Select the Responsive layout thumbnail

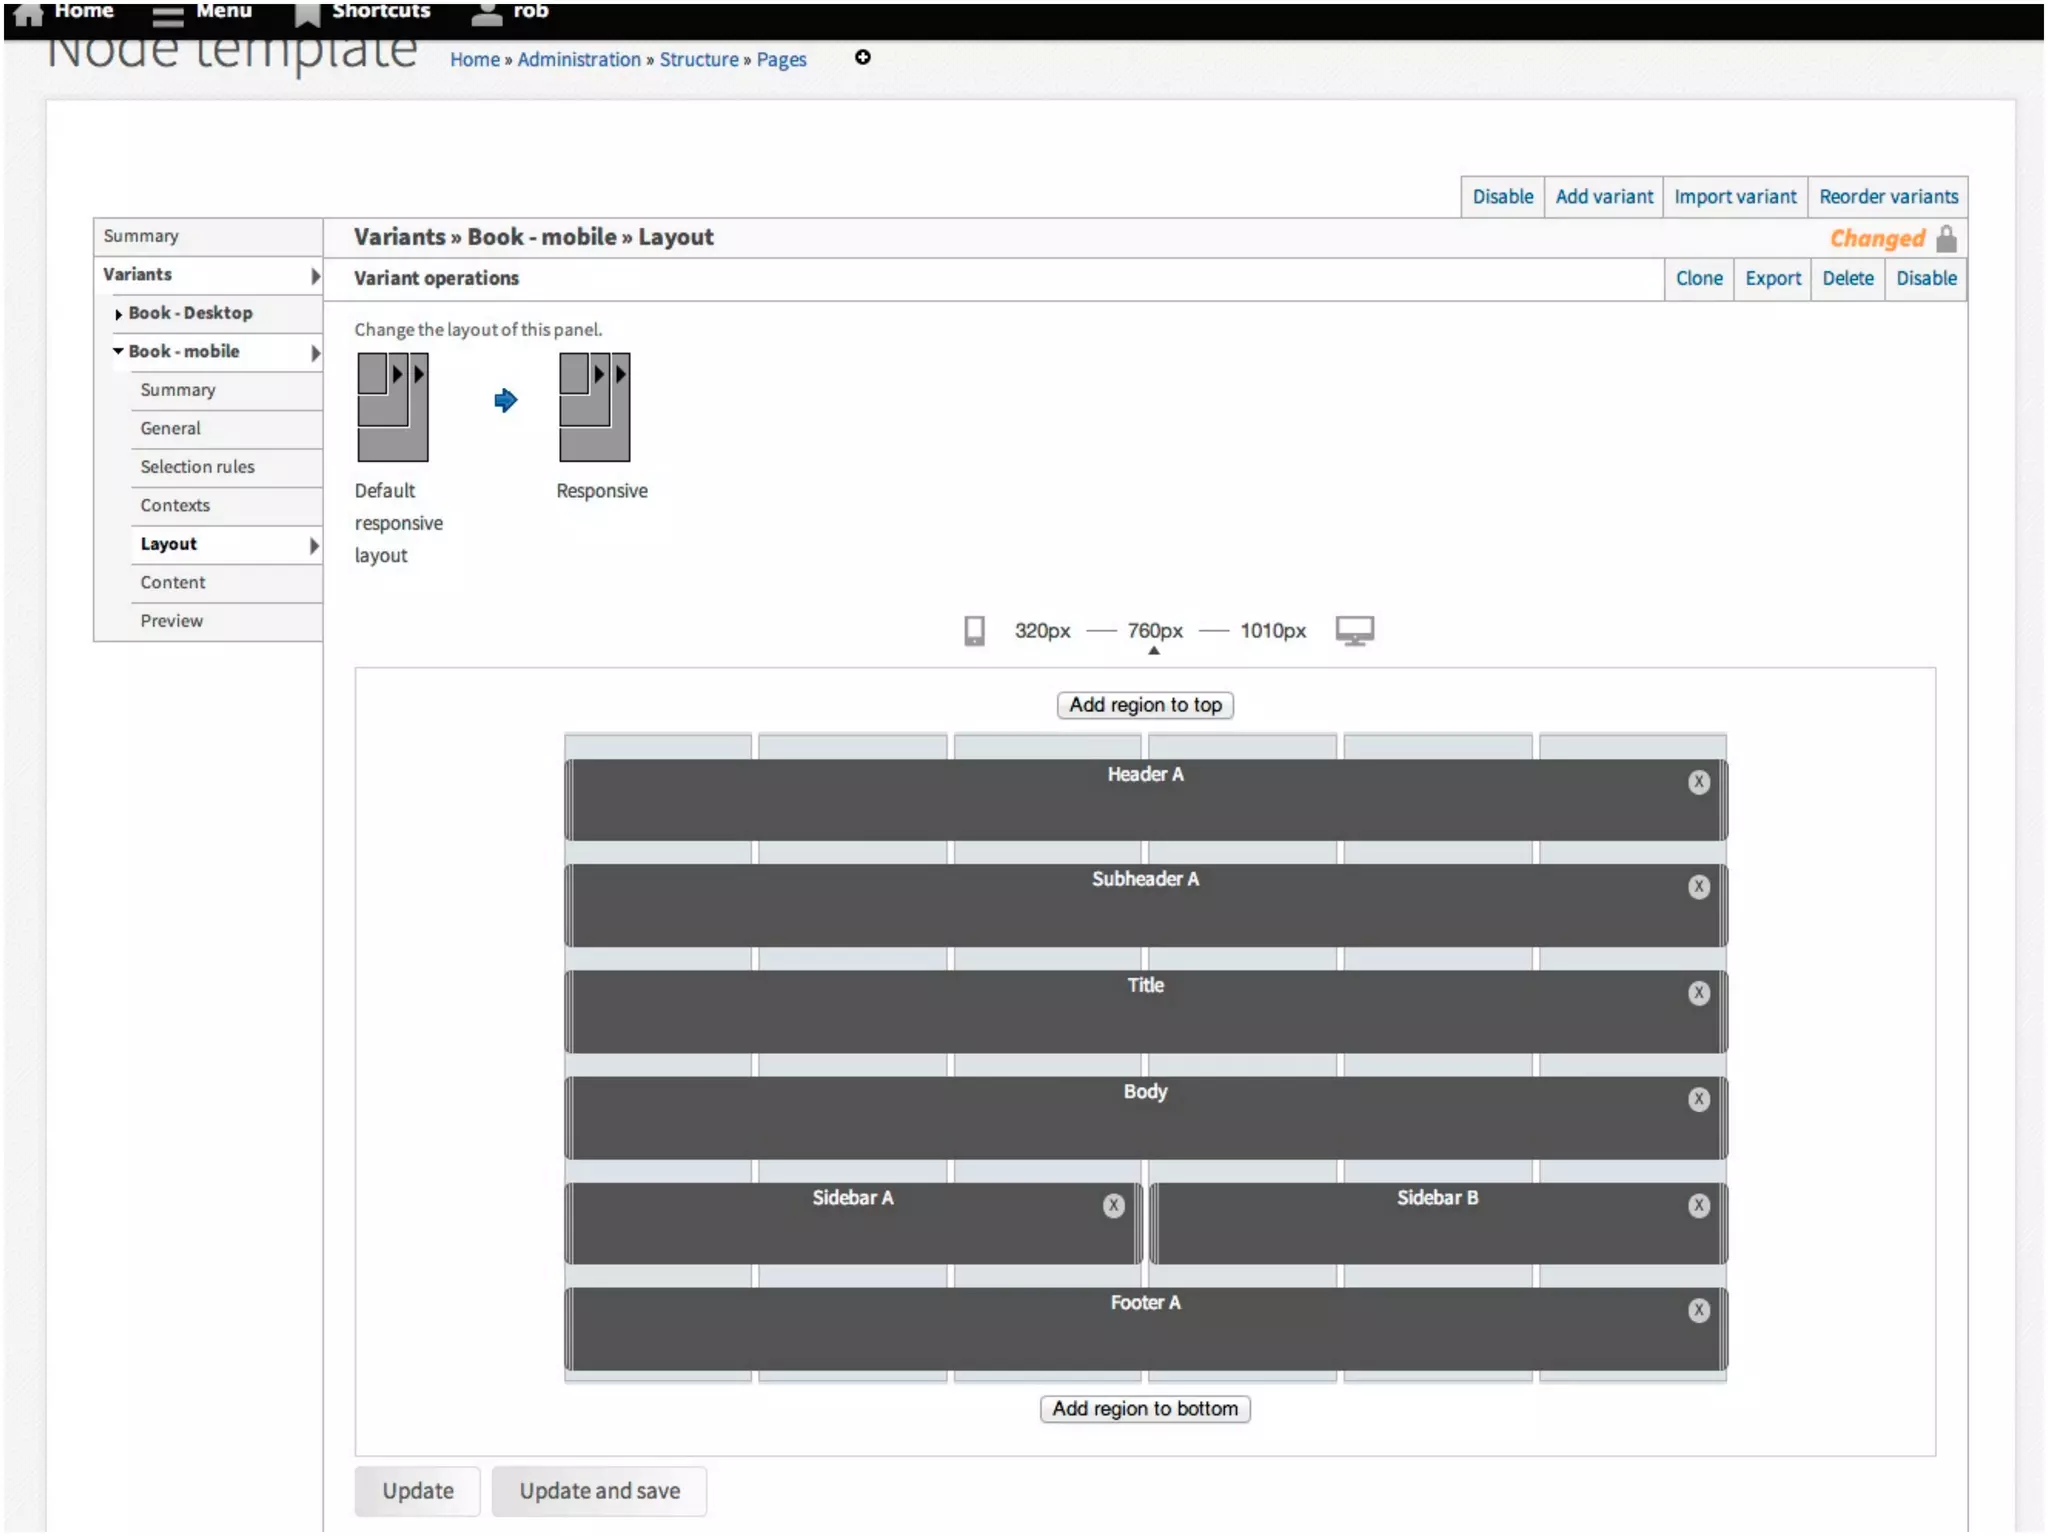pyautogui.click(x=594, y=407)
